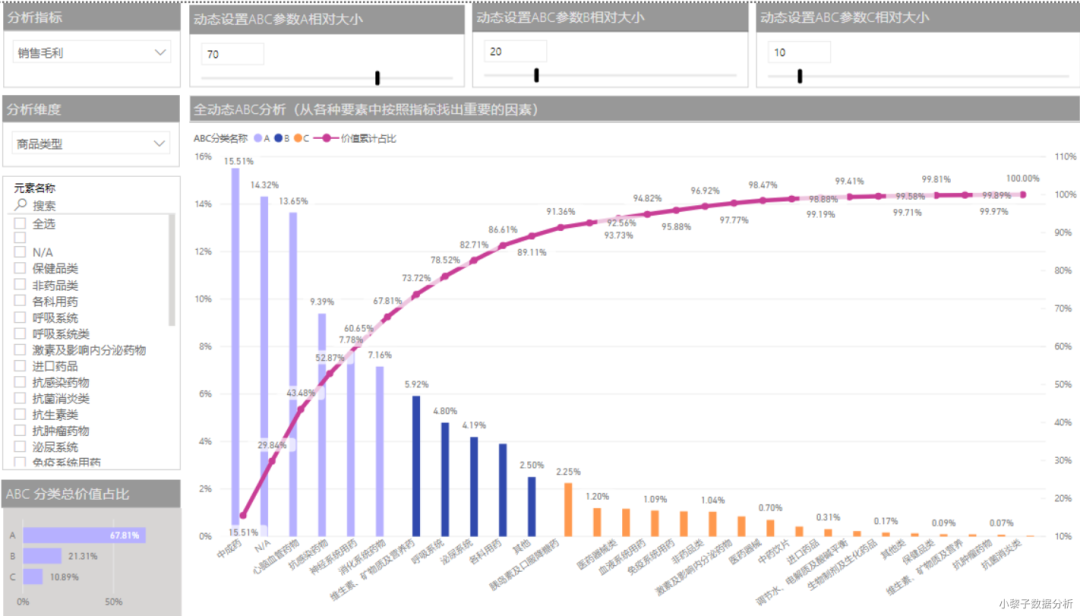
Task: Open the 销售毛利 analysis metric dropdown
Action: tap(92, 52)
